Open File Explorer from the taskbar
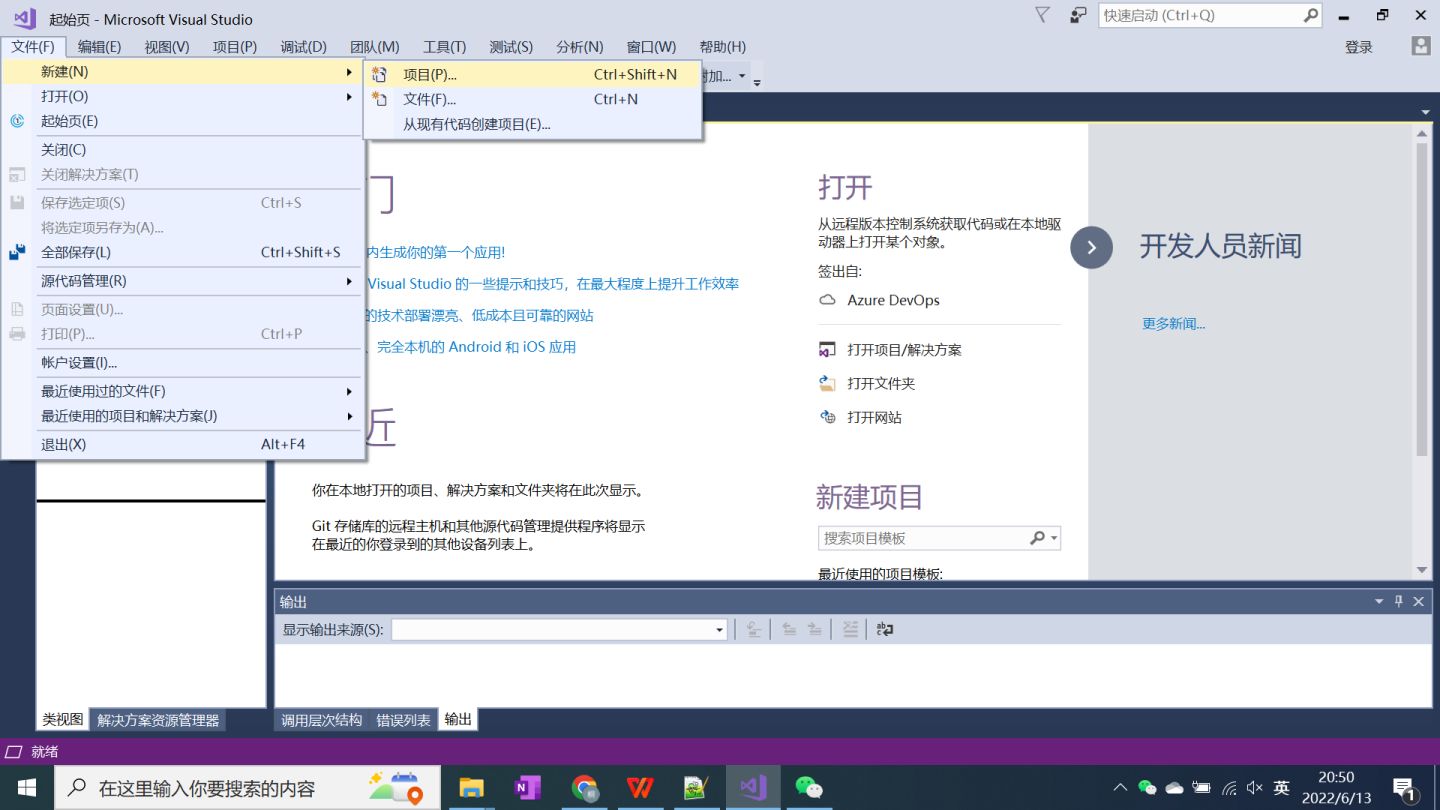 point(471,787)
